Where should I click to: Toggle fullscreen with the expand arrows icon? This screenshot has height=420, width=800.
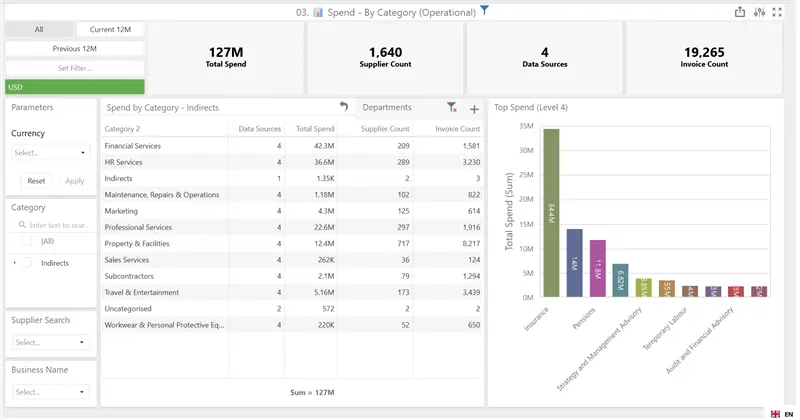tap(777, 12)
